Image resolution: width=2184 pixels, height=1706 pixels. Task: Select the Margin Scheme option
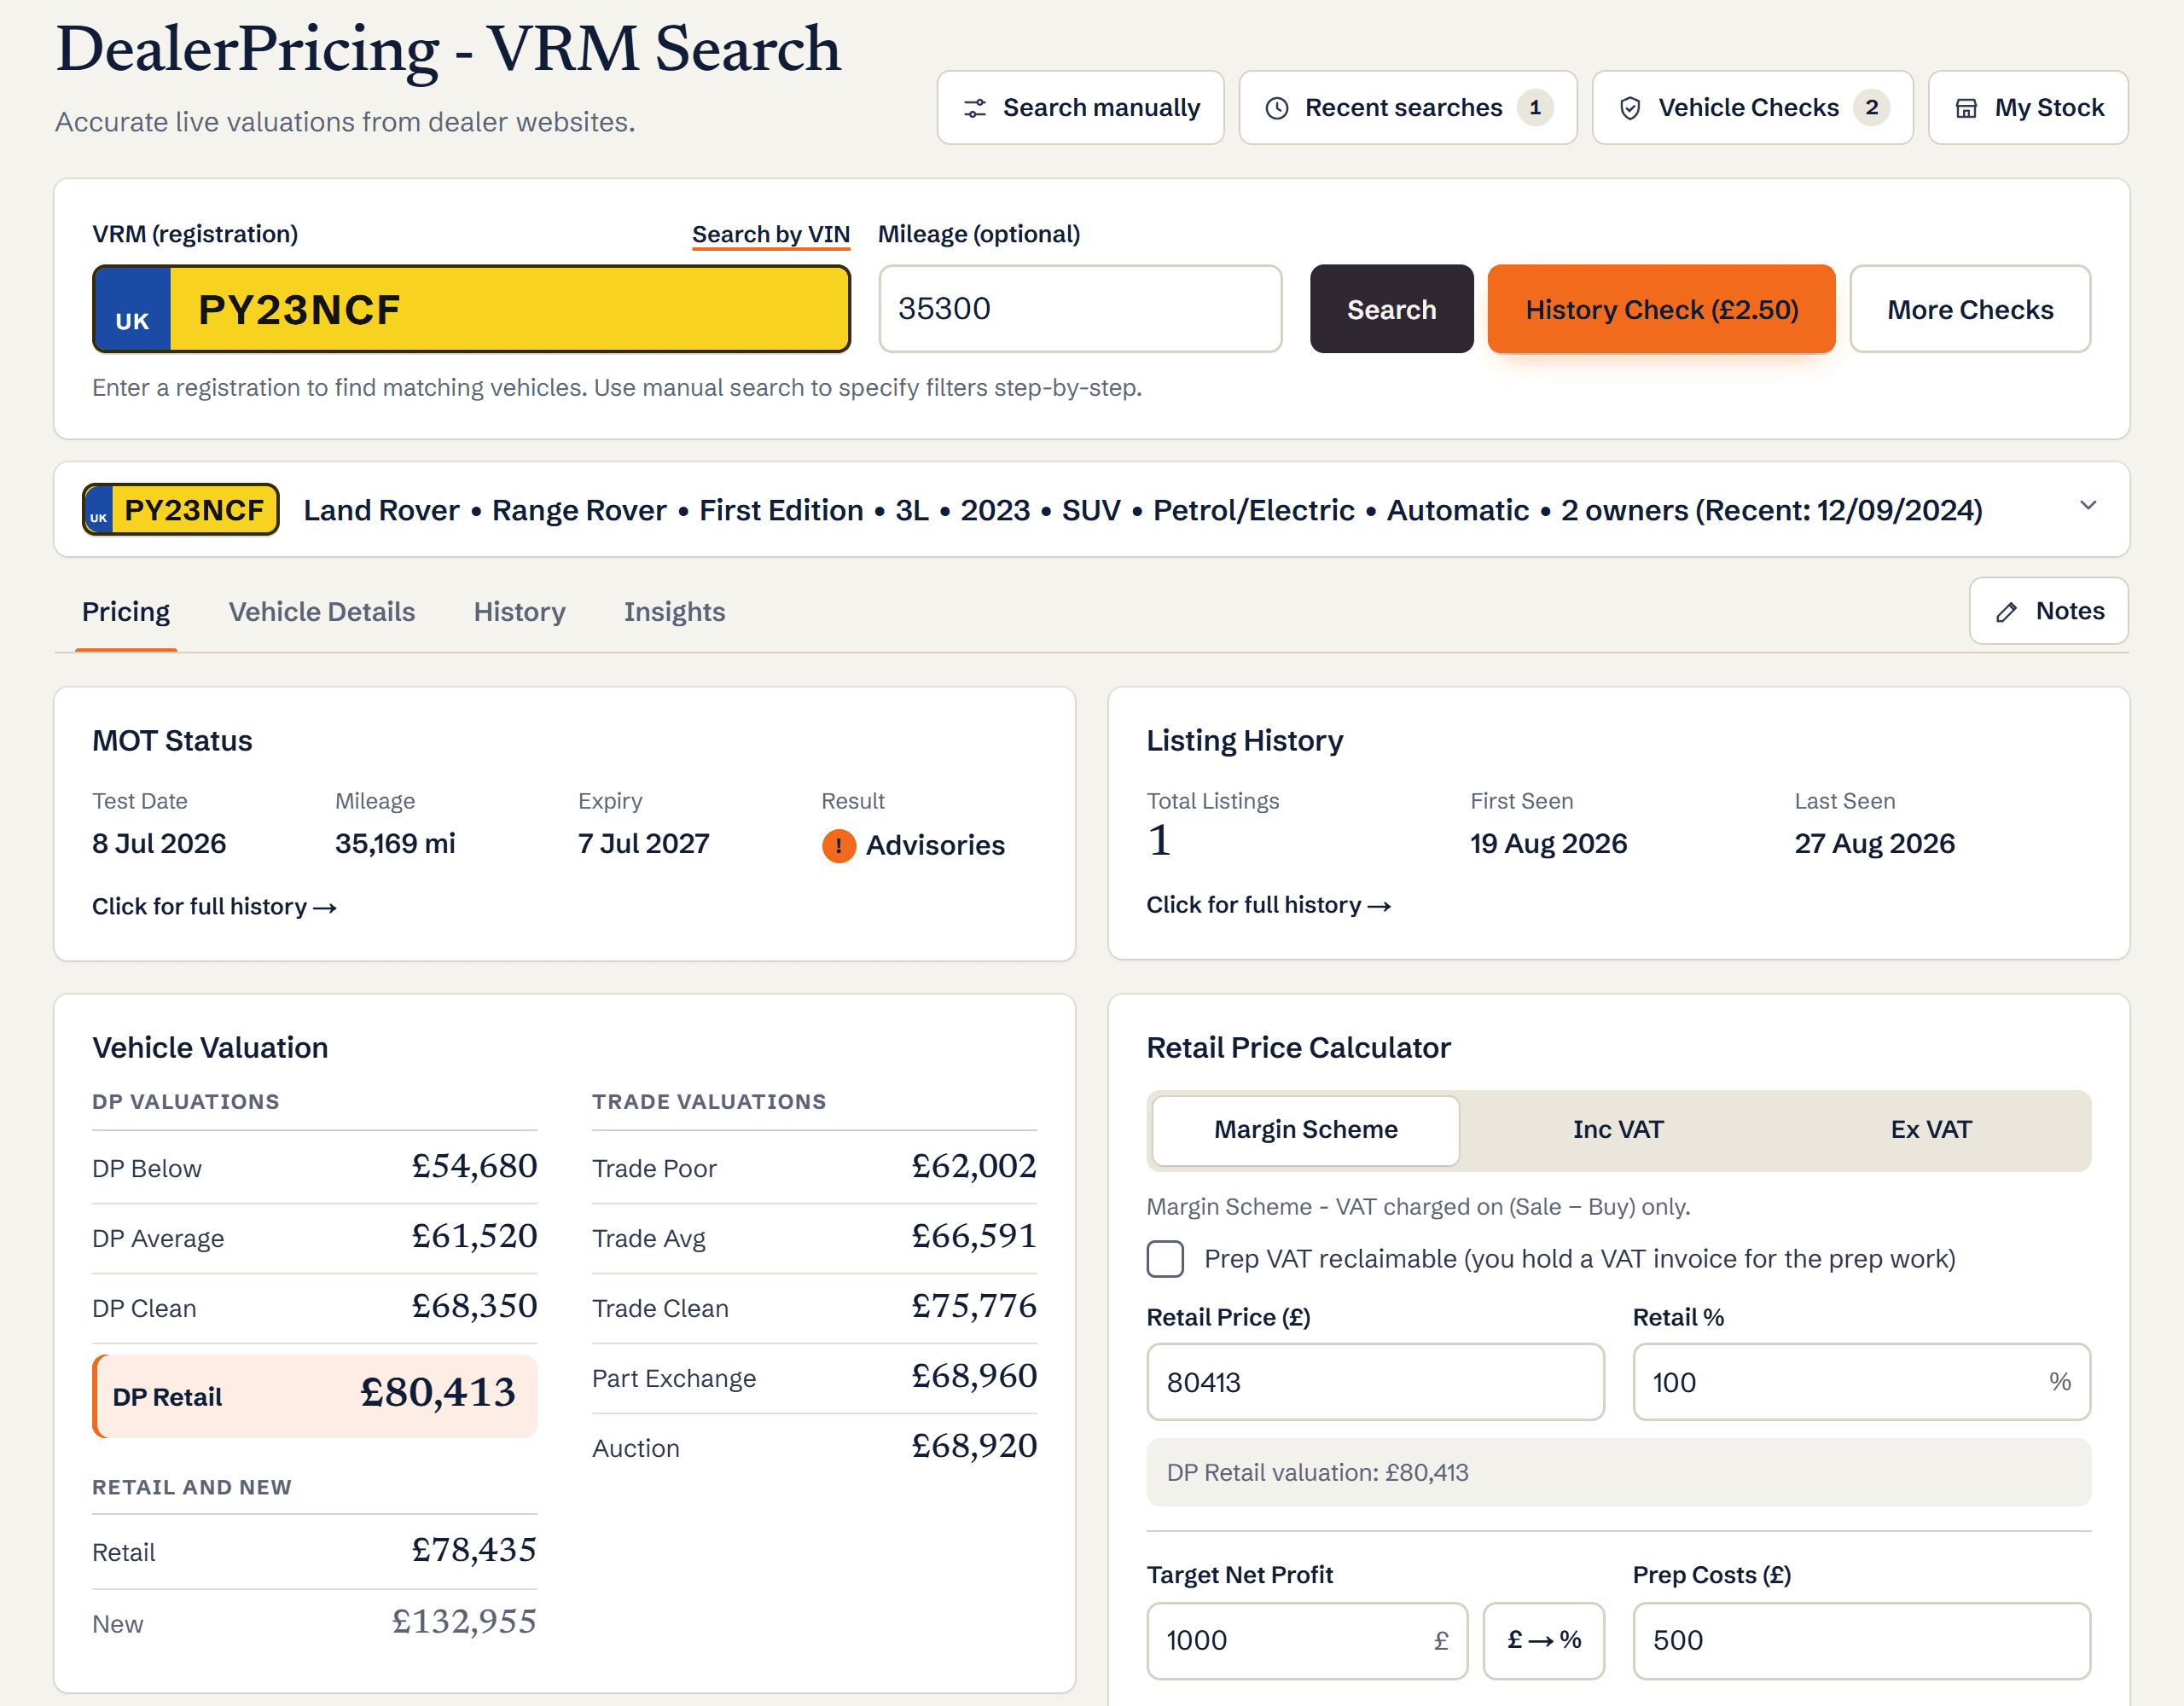[1305, 1130]
